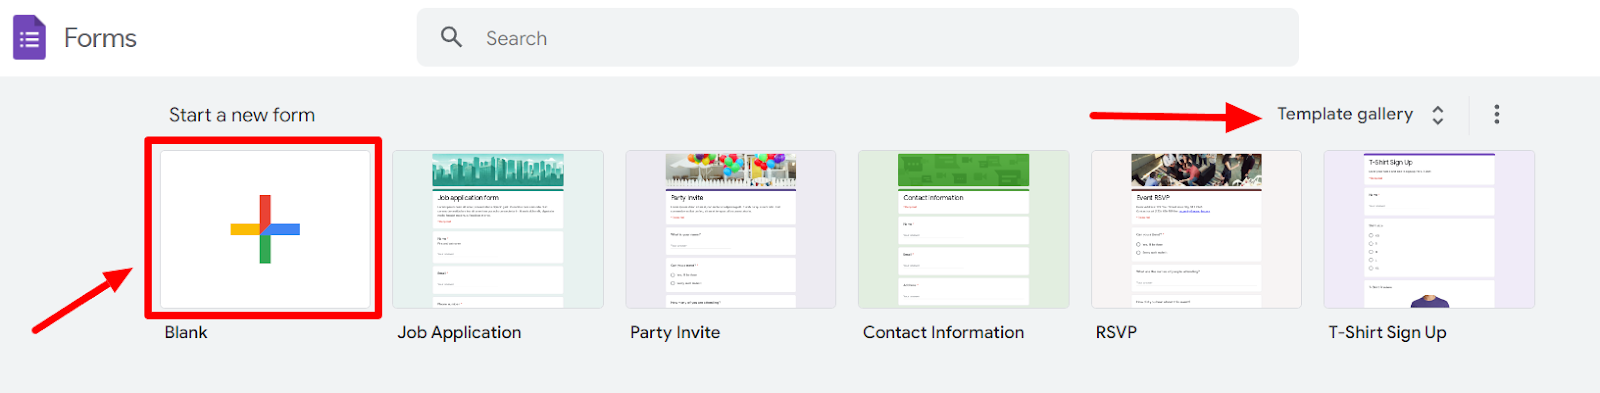Select the RSVP template thumbnail
Viewport: 1600px width, 393px height.
click(1196, 230)
